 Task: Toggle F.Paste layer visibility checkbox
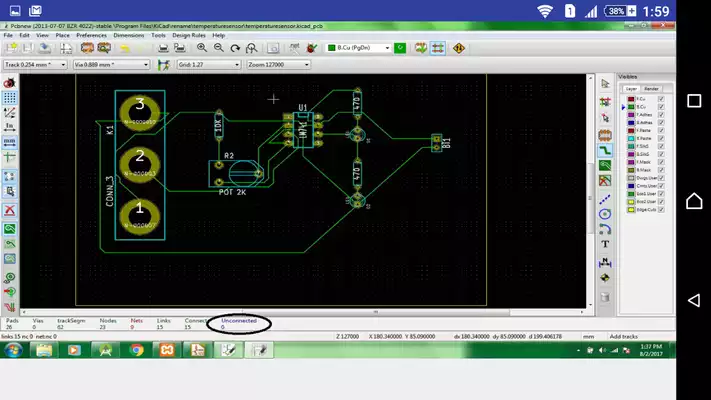[661, 131]
